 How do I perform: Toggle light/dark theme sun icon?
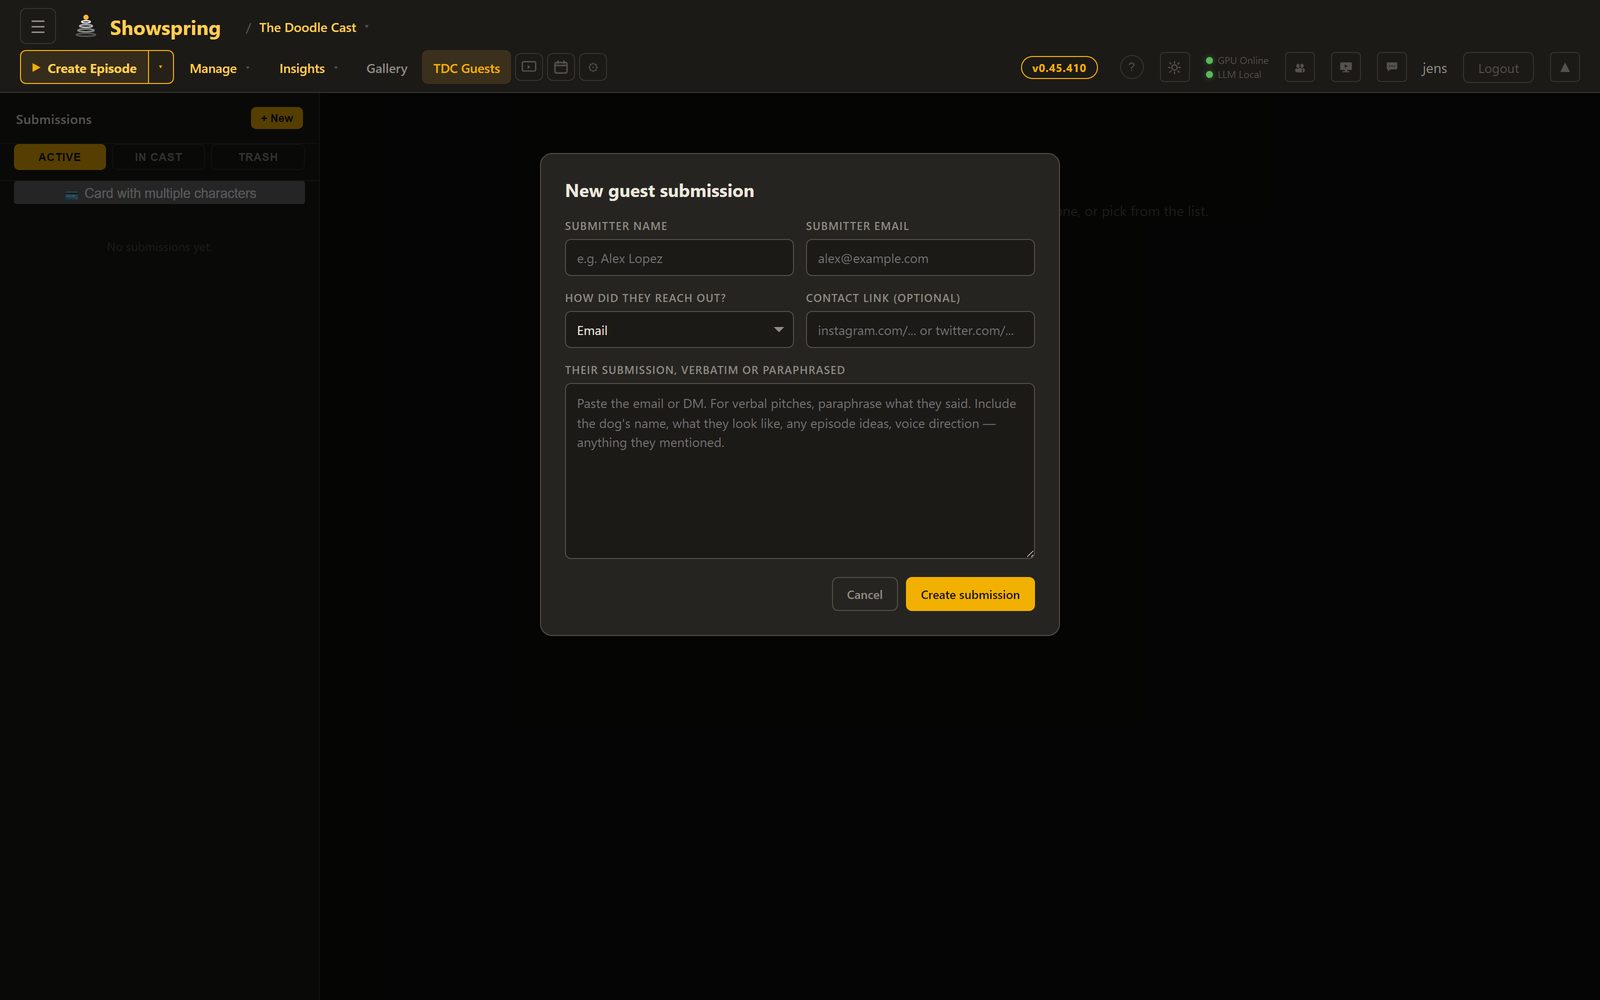coord(1174,67)
